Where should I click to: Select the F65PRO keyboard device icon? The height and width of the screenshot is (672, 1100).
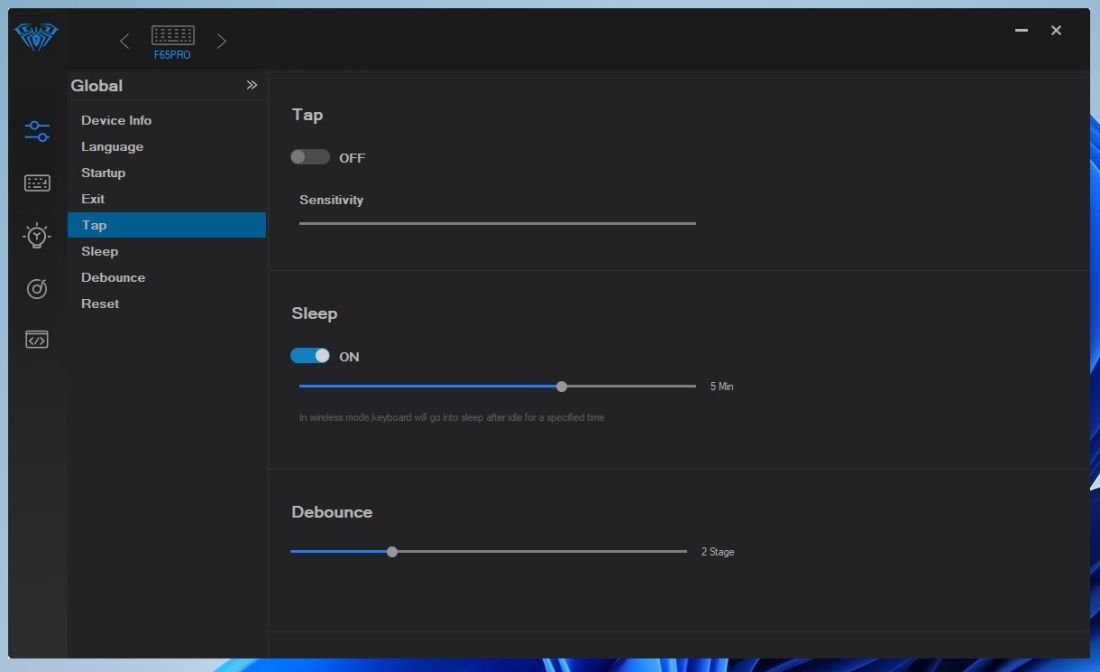point(173,41)
